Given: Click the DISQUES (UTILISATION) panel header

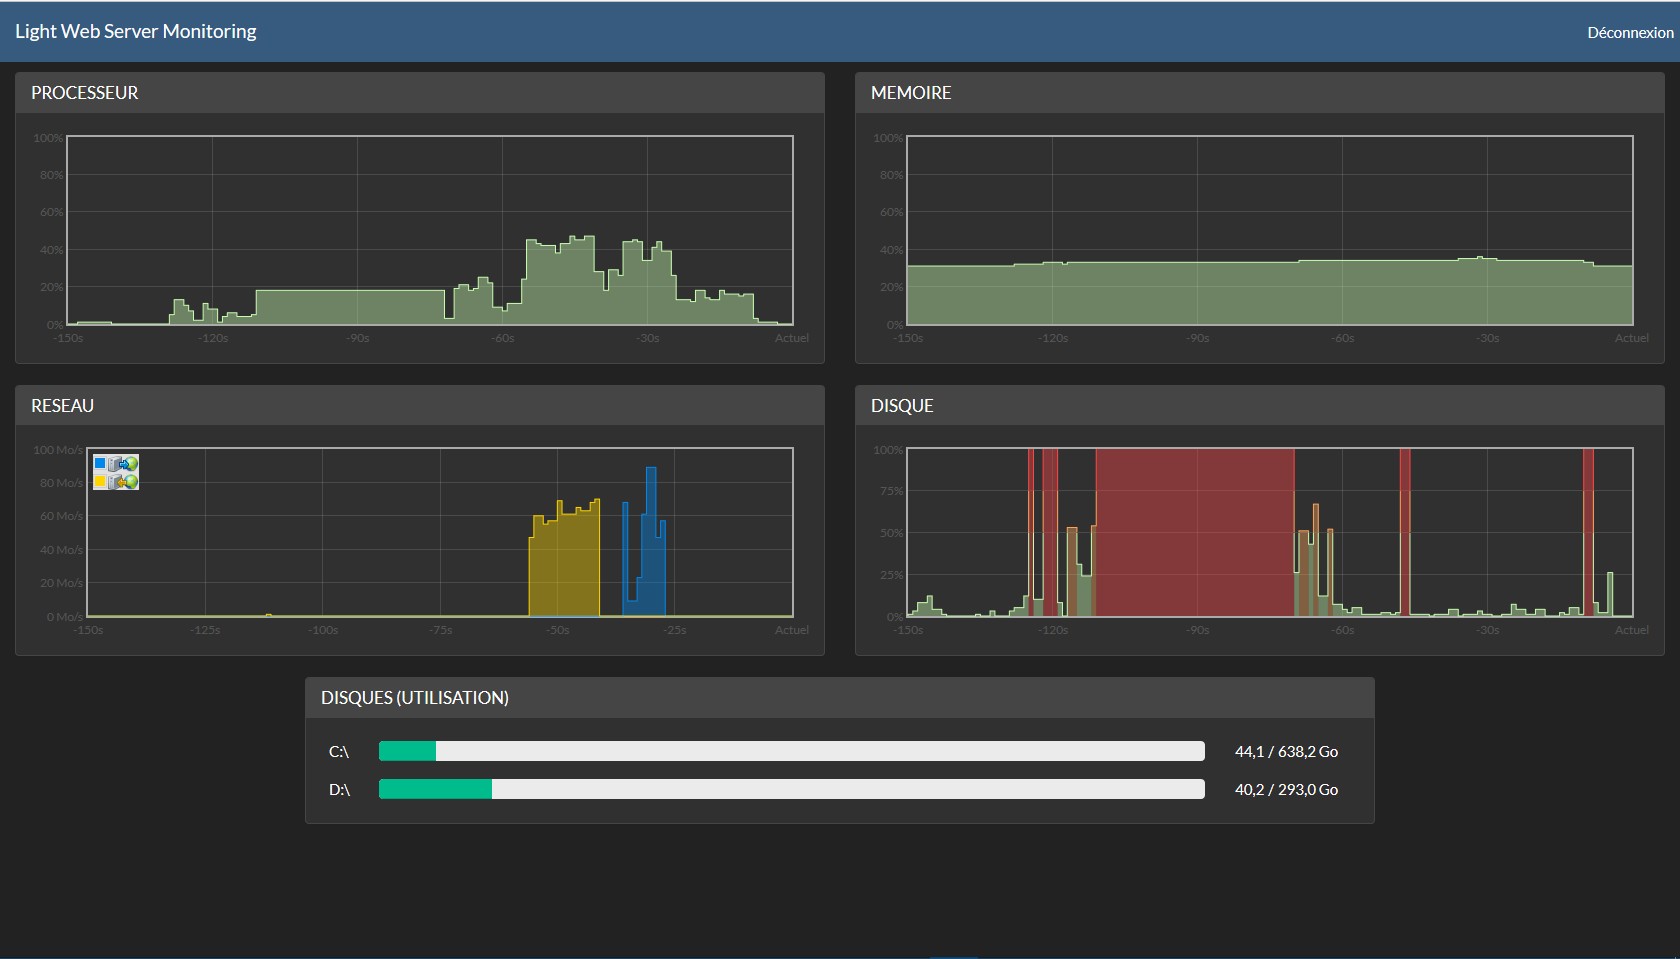Looking at the screenshot, I should (840, 697).
